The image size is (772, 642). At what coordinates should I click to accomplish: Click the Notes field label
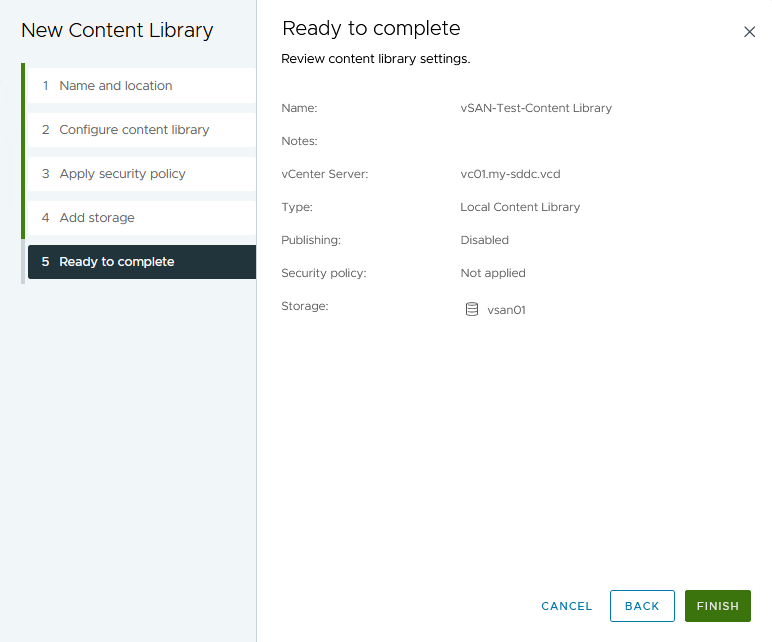(x=299, y=141)
